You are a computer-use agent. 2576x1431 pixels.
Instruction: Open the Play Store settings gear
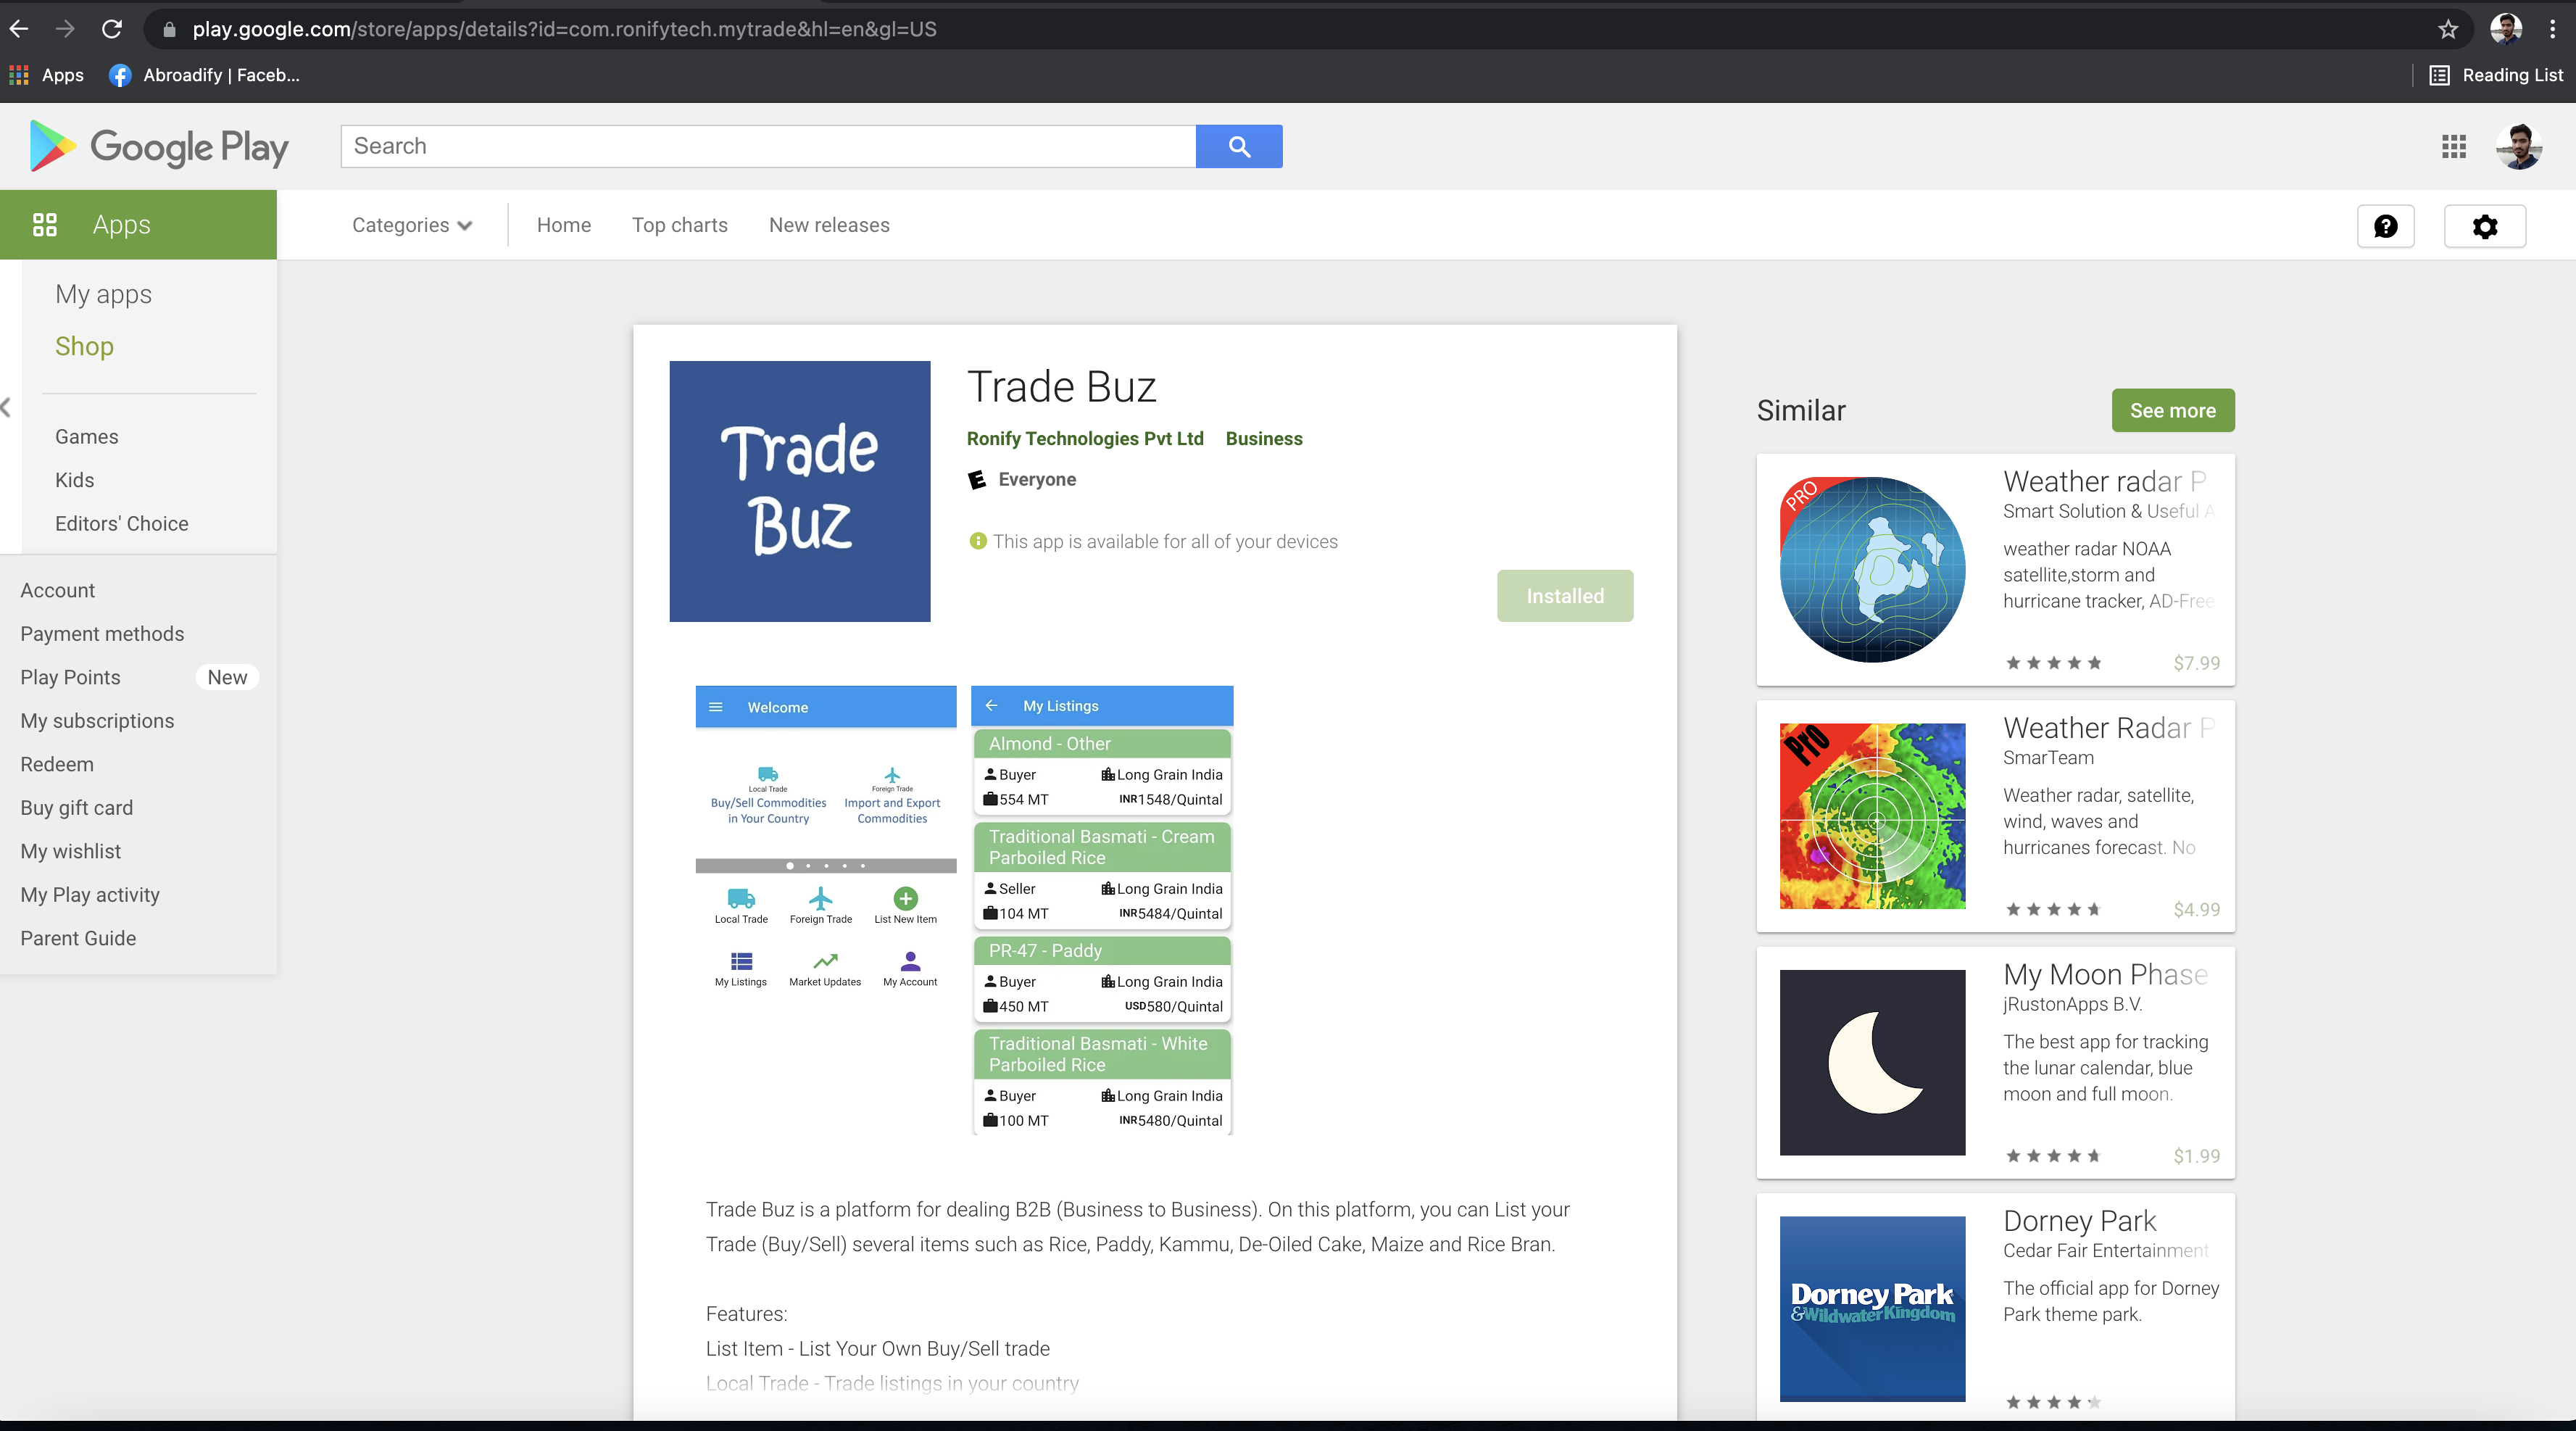pyautogui.click(x=2485, y=226)
